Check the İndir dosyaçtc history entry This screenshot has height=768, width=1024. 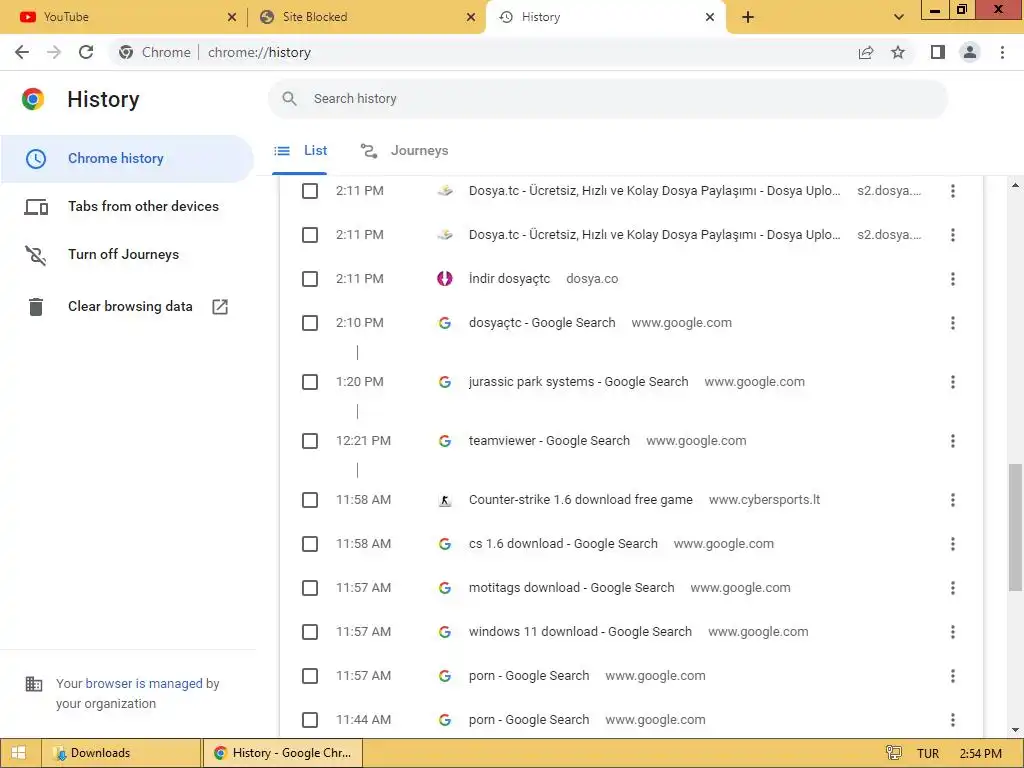[x=310, y=279]
